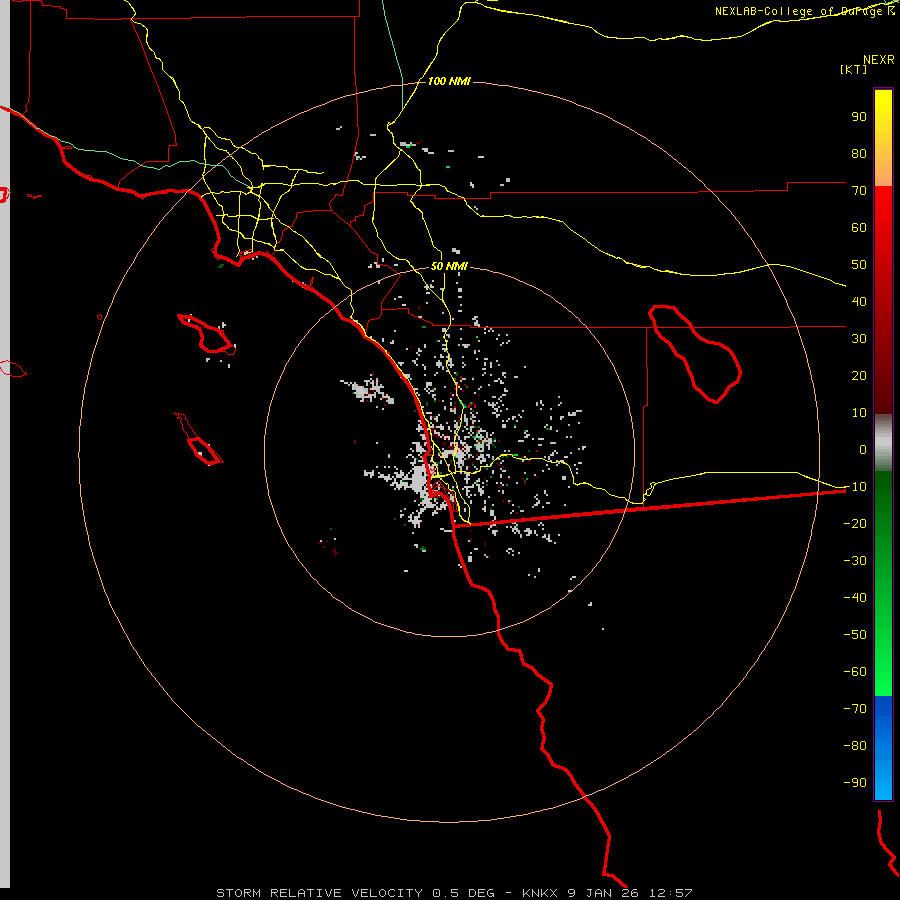Click the NEXR label above the color scale
Viewport: 900px width, 900px height.
coord(878,60)
